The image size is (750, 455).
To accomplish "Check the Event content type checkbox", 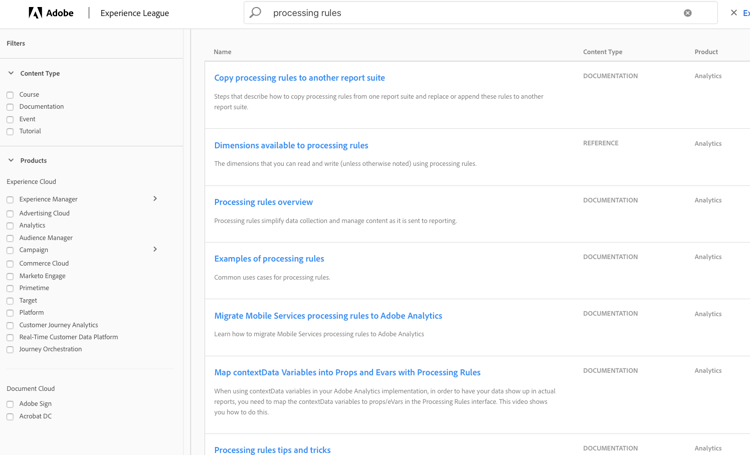I will coord(10,119).
